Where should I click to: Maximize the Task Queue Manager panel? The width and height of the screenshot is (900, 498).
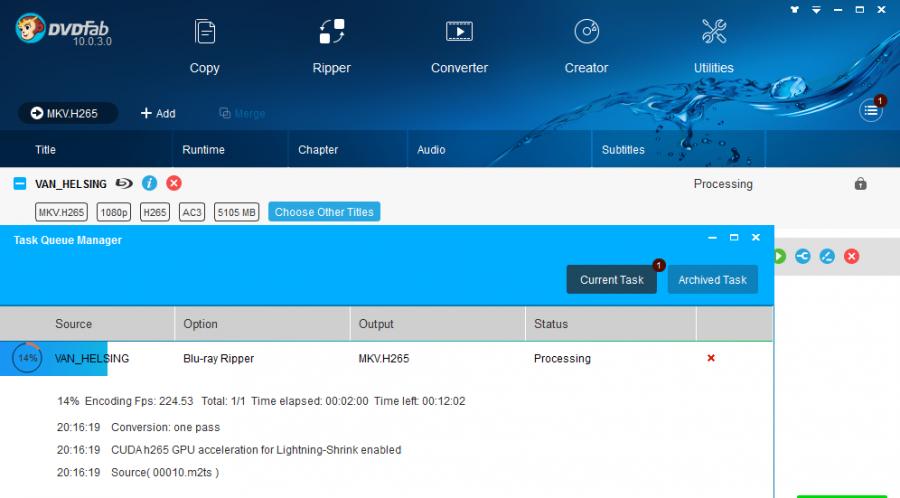point(734,238)
